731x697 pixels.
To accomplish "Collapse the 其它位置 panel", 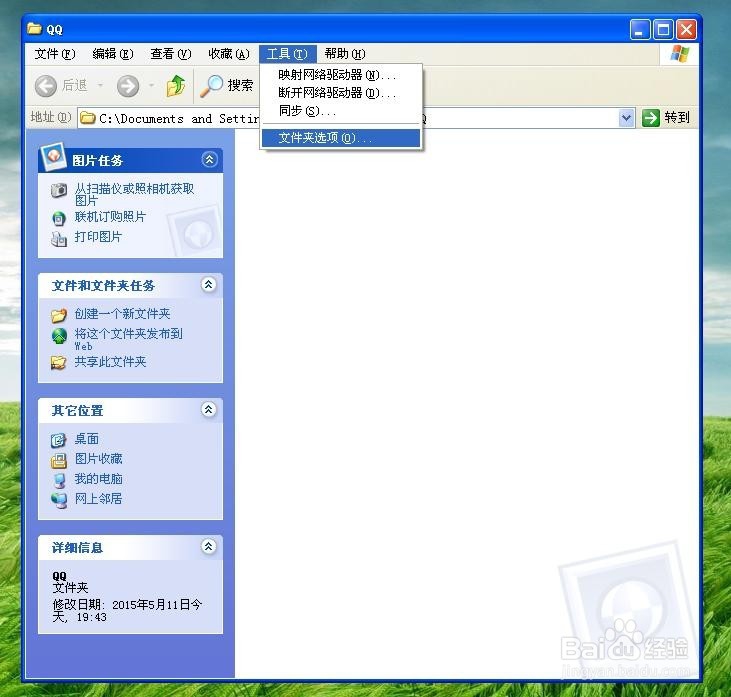I will [x=208, y=409].
